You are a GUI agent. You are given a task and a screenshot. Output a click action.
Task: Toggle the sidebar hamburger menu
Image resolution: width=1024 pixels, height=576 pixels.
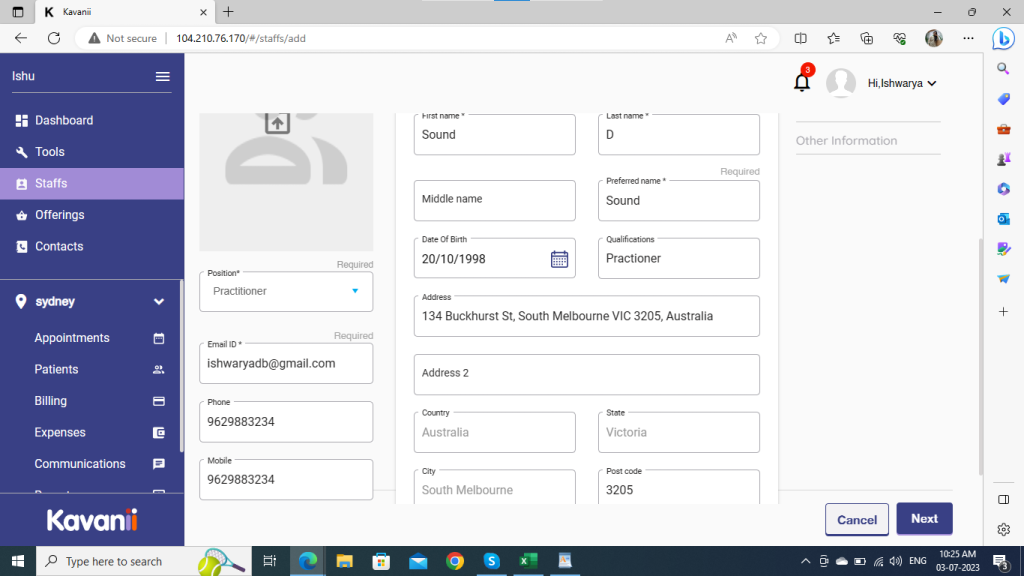(162, 77)
